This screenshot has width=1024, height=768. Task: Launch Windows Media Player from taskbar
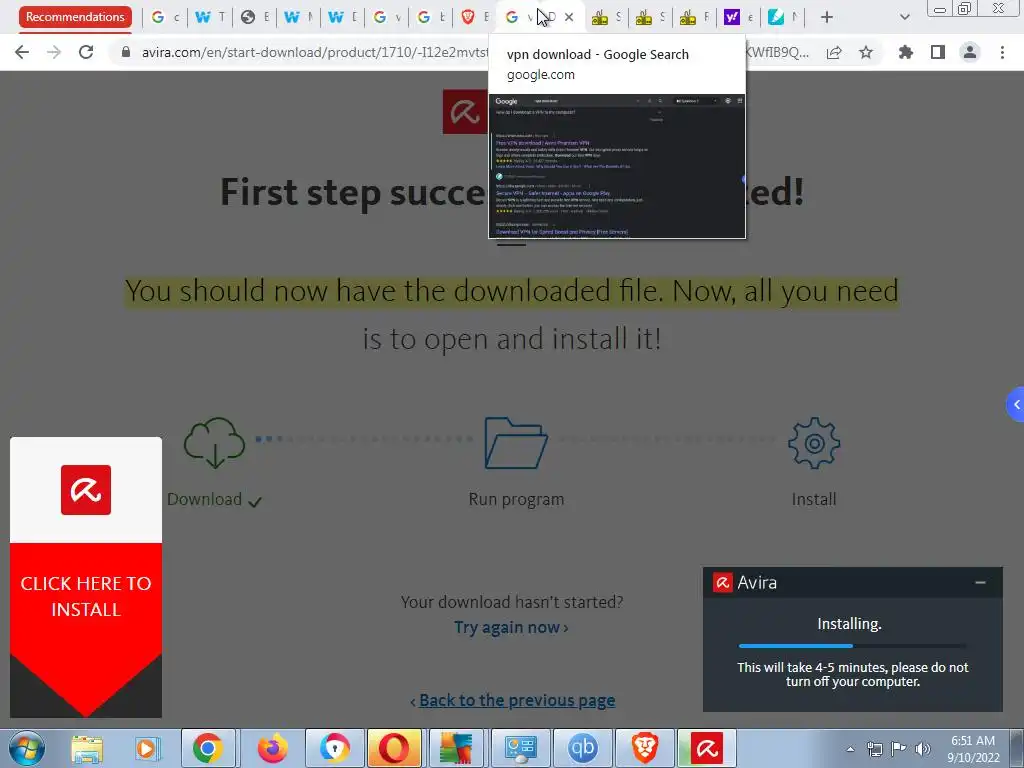pos(148,748)
